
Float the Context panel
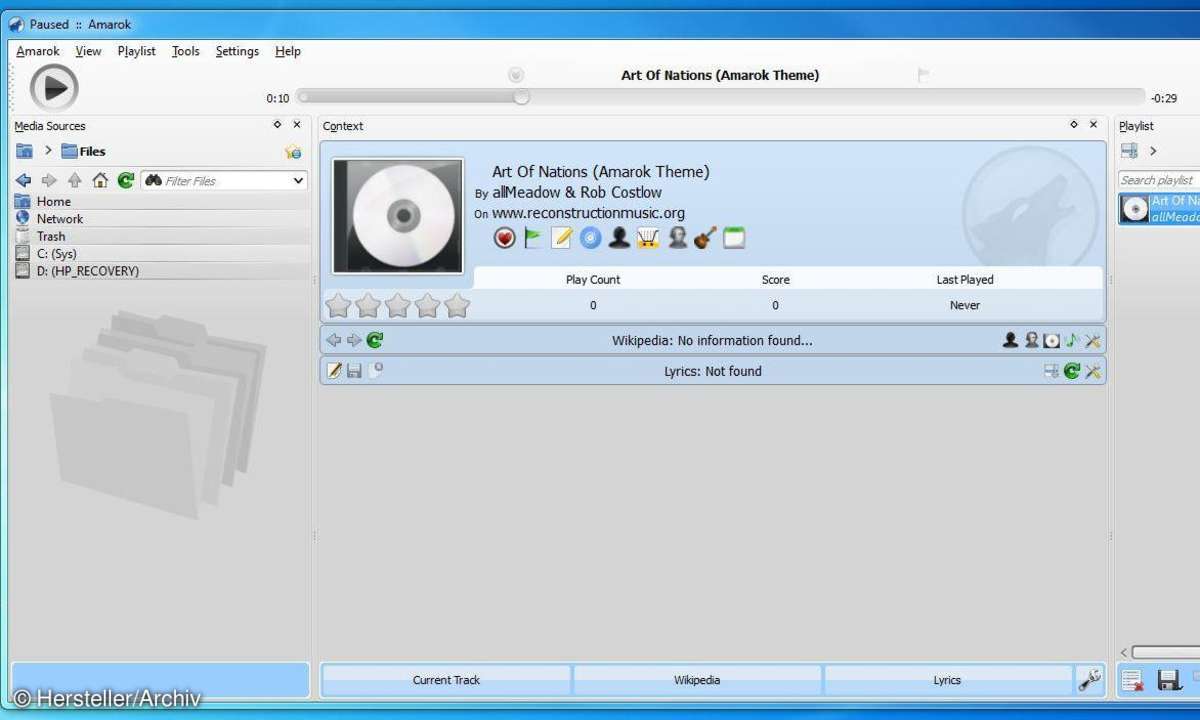tap(1074, 125)
